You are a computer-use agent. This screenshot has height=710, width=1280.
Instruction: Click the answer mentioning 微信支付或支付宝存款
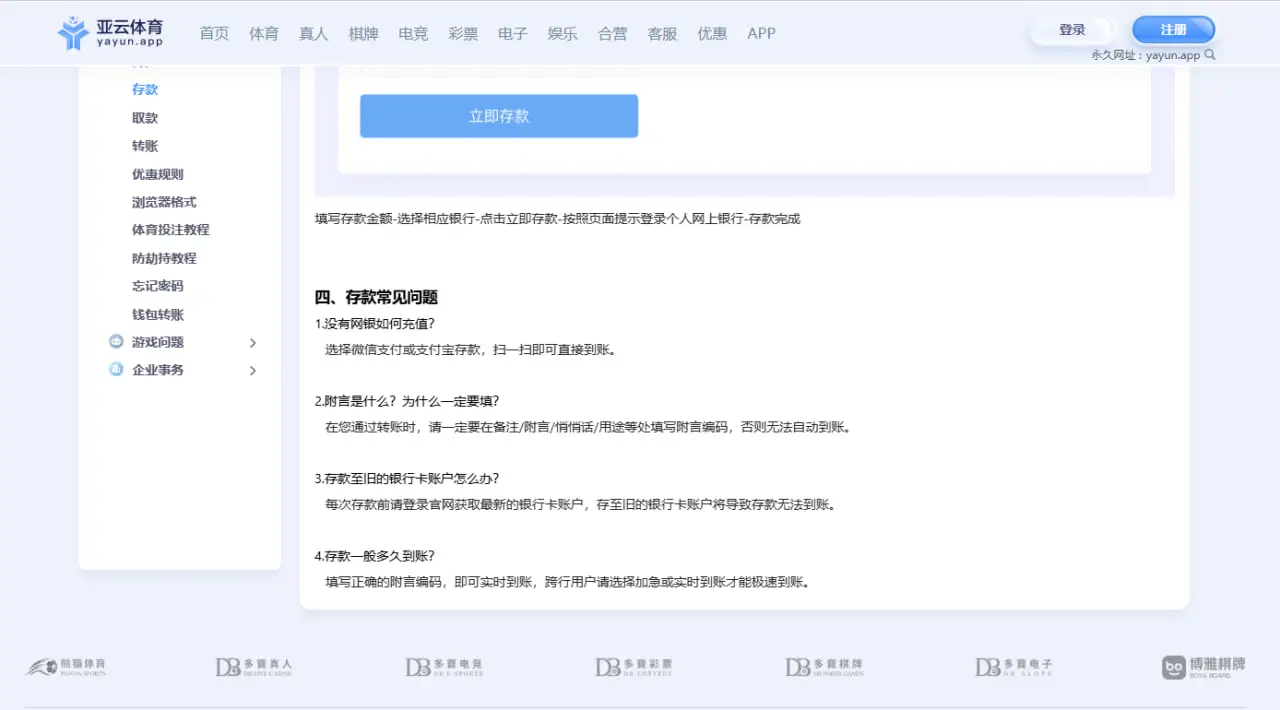click(470, 350)
